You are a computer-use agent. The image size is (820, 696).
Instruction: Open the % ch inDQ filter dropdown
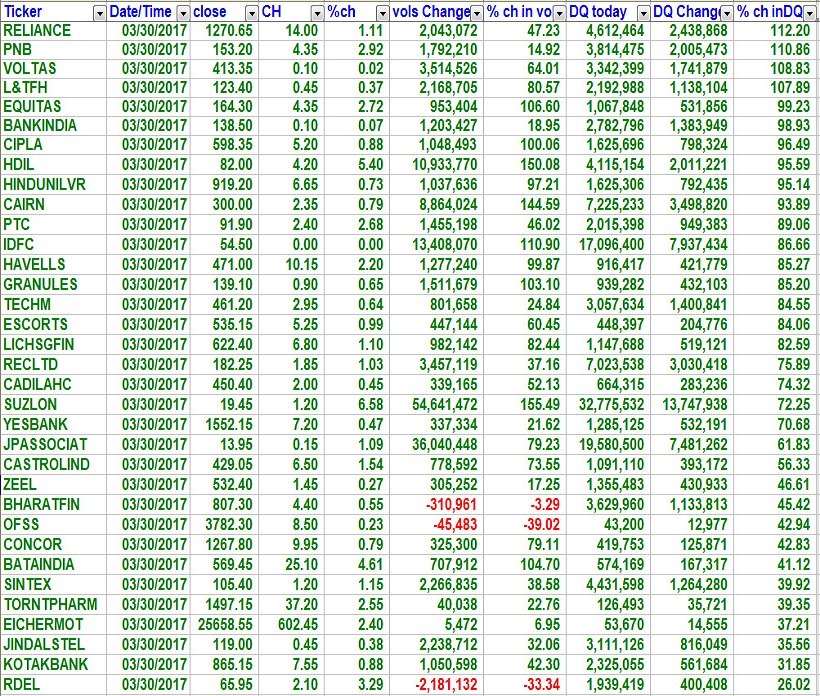point(810,13)
